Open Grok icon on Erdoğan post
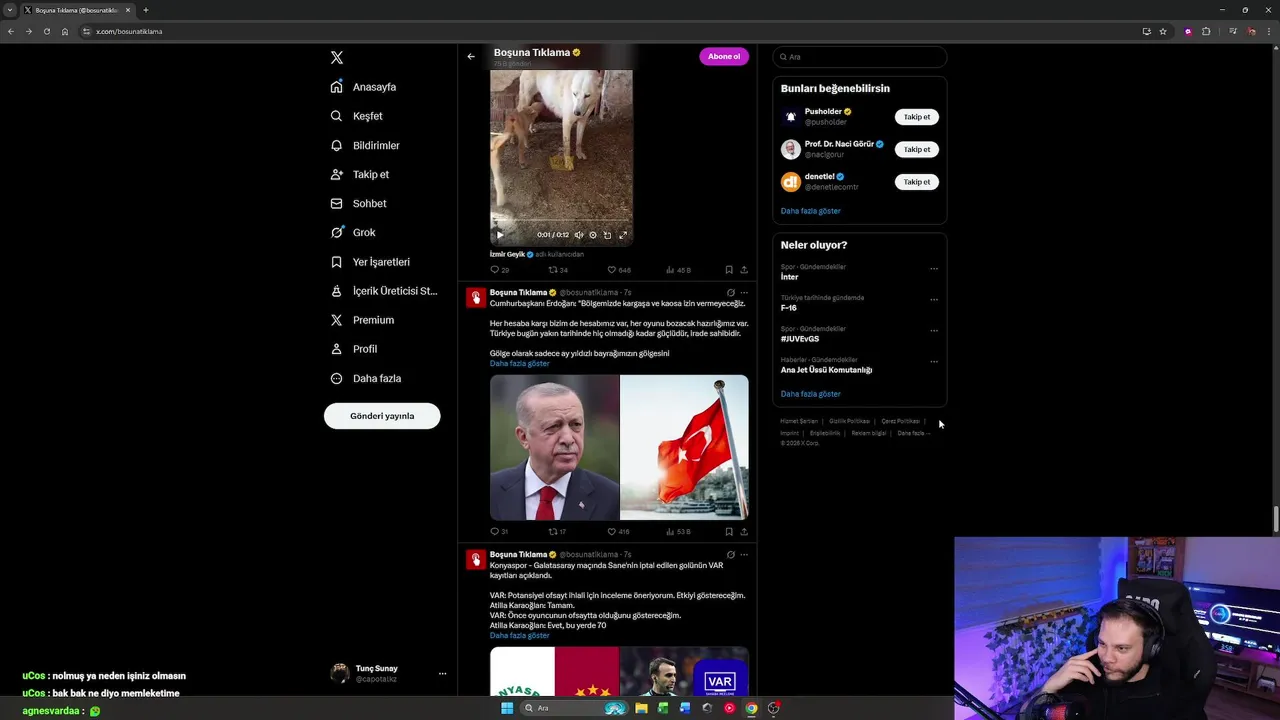 tap(730, 293)
